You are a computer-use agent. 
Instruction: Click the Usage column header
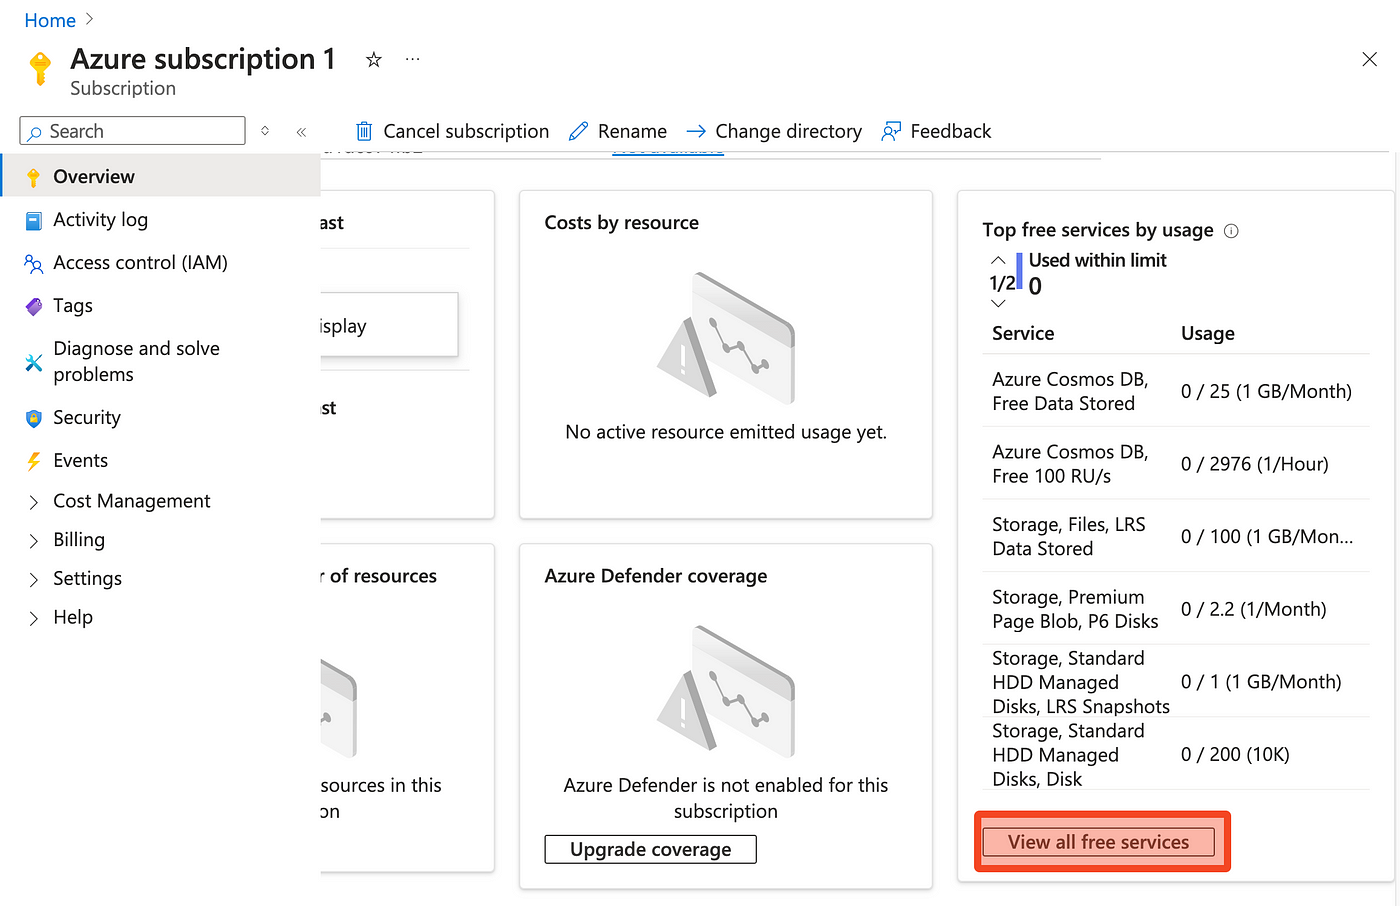tap(1208, 333)
